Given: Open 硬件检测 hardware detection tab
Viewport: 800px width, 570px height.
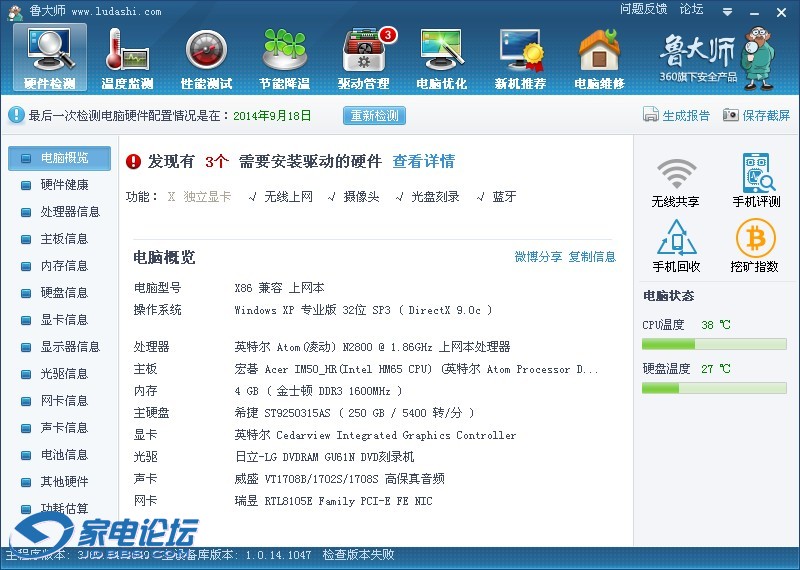Looking at the screenshot, I should pos(50,58).
